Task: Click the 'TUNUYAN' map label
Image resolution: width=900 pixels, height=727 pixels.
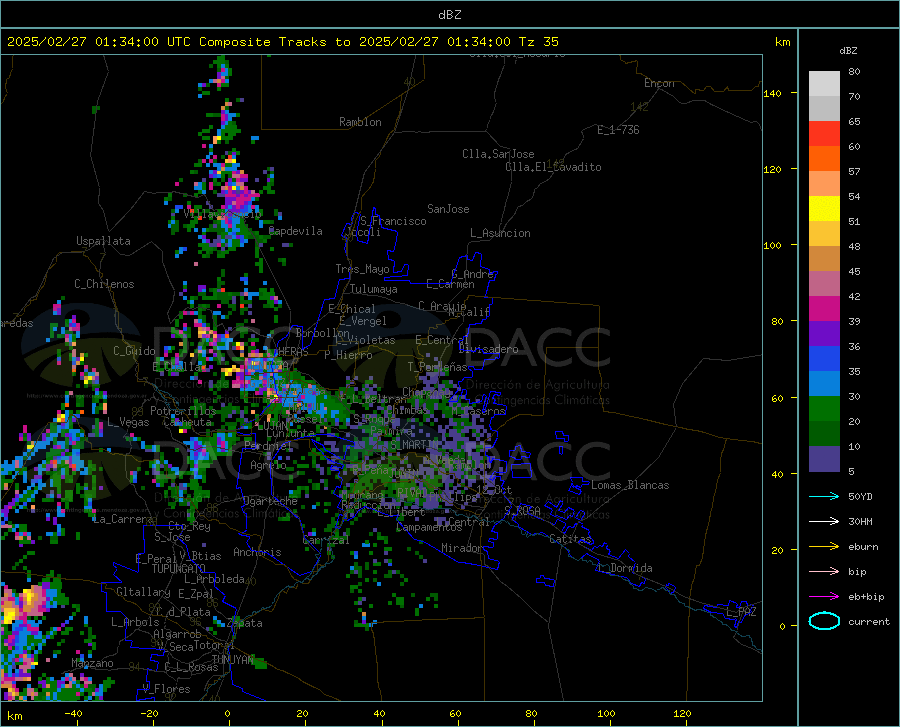Action: tap(232, 659)
